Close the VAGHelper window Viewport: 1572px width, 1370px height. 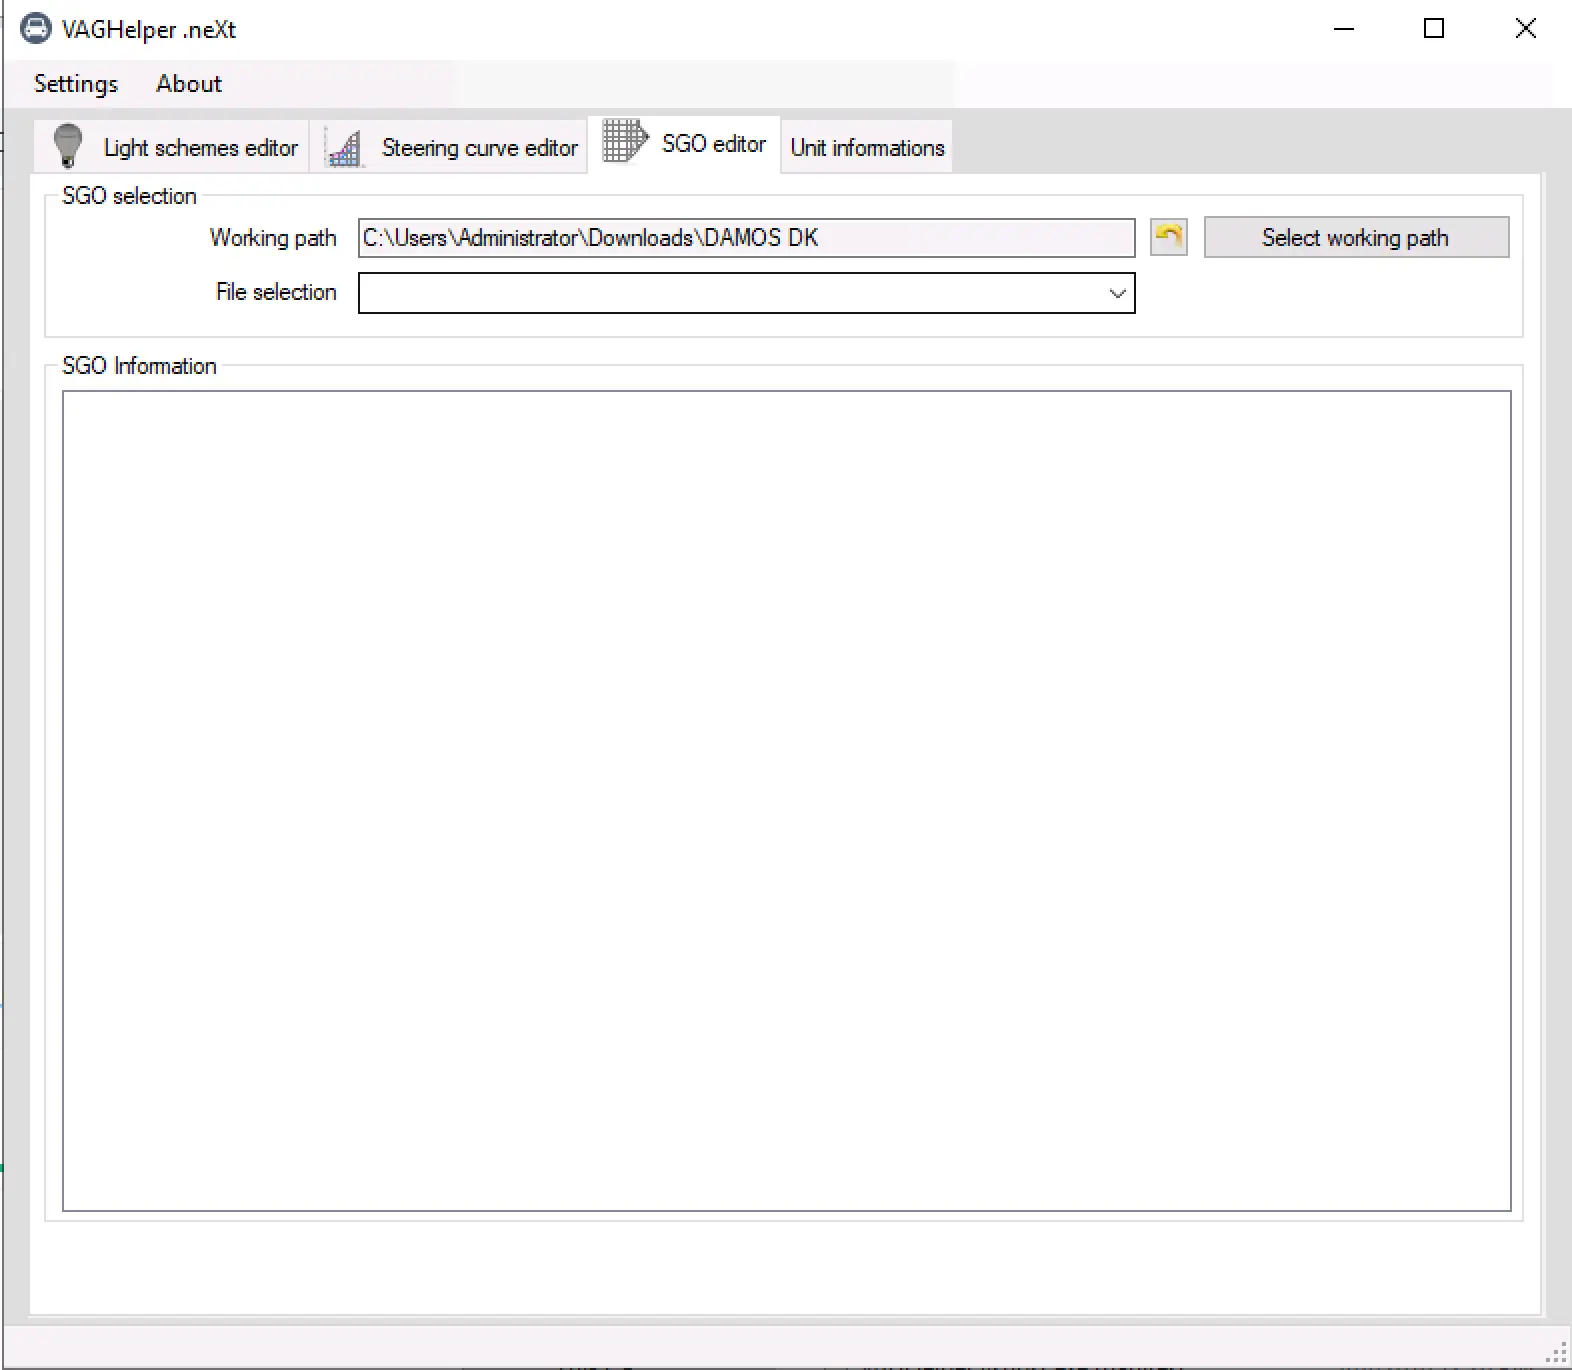tap(1525, 29)
